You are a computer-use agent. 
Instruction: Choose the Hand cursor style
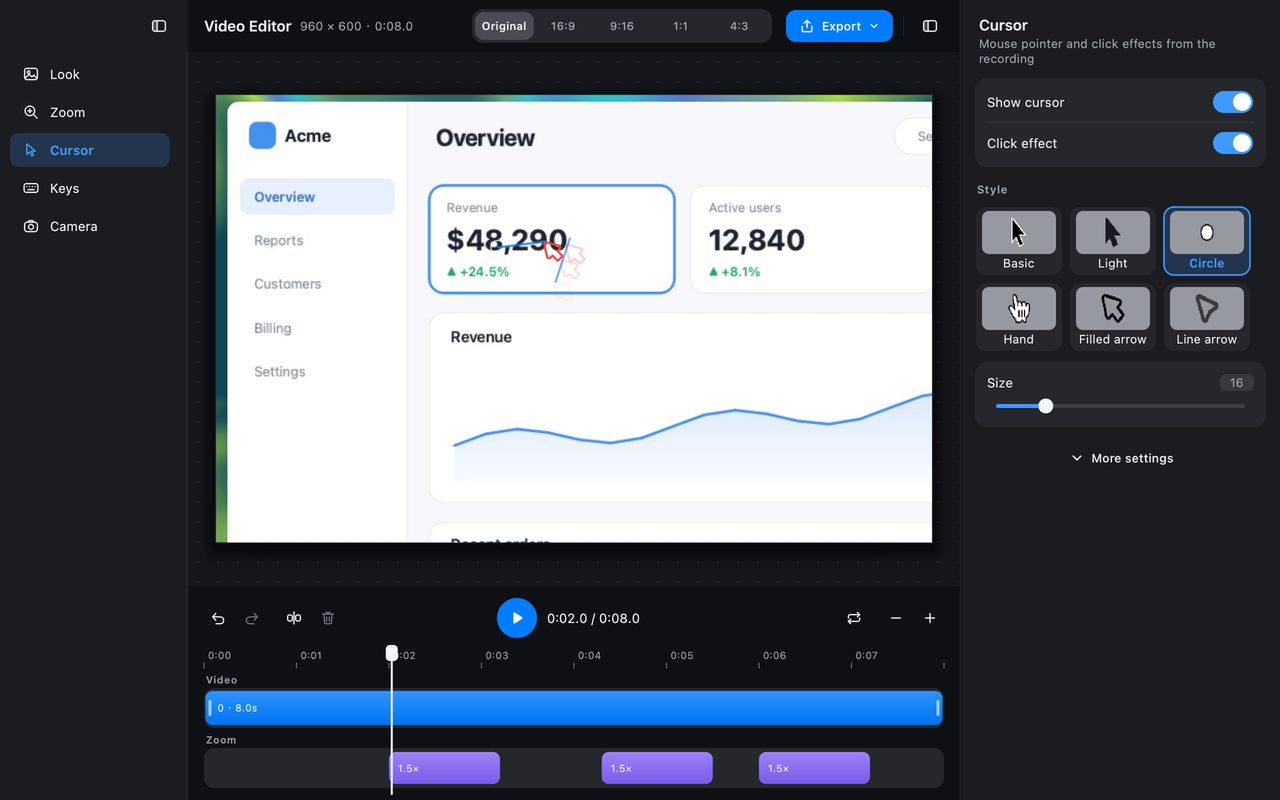1019,317
